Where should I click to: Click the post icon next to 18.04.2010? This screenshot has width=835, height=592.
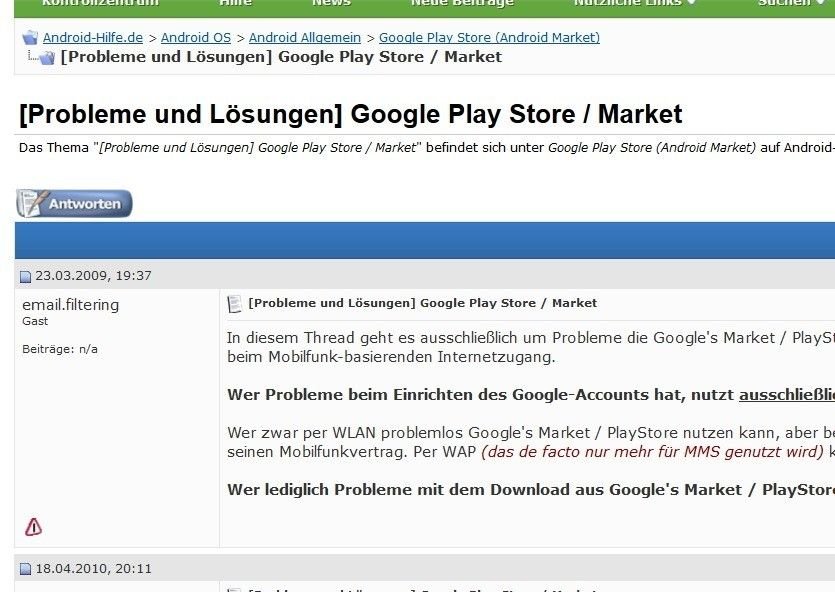pyautogui.click(x=26, y=569)
